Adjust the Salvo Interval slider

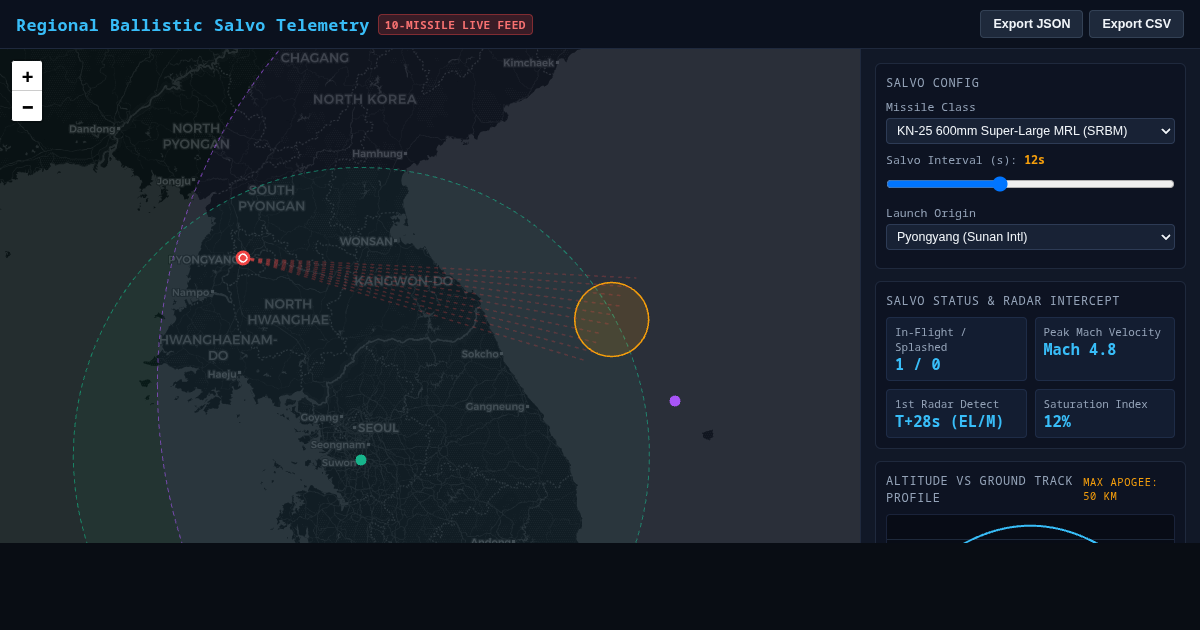pyautogui.click(x=1030, y=184)
